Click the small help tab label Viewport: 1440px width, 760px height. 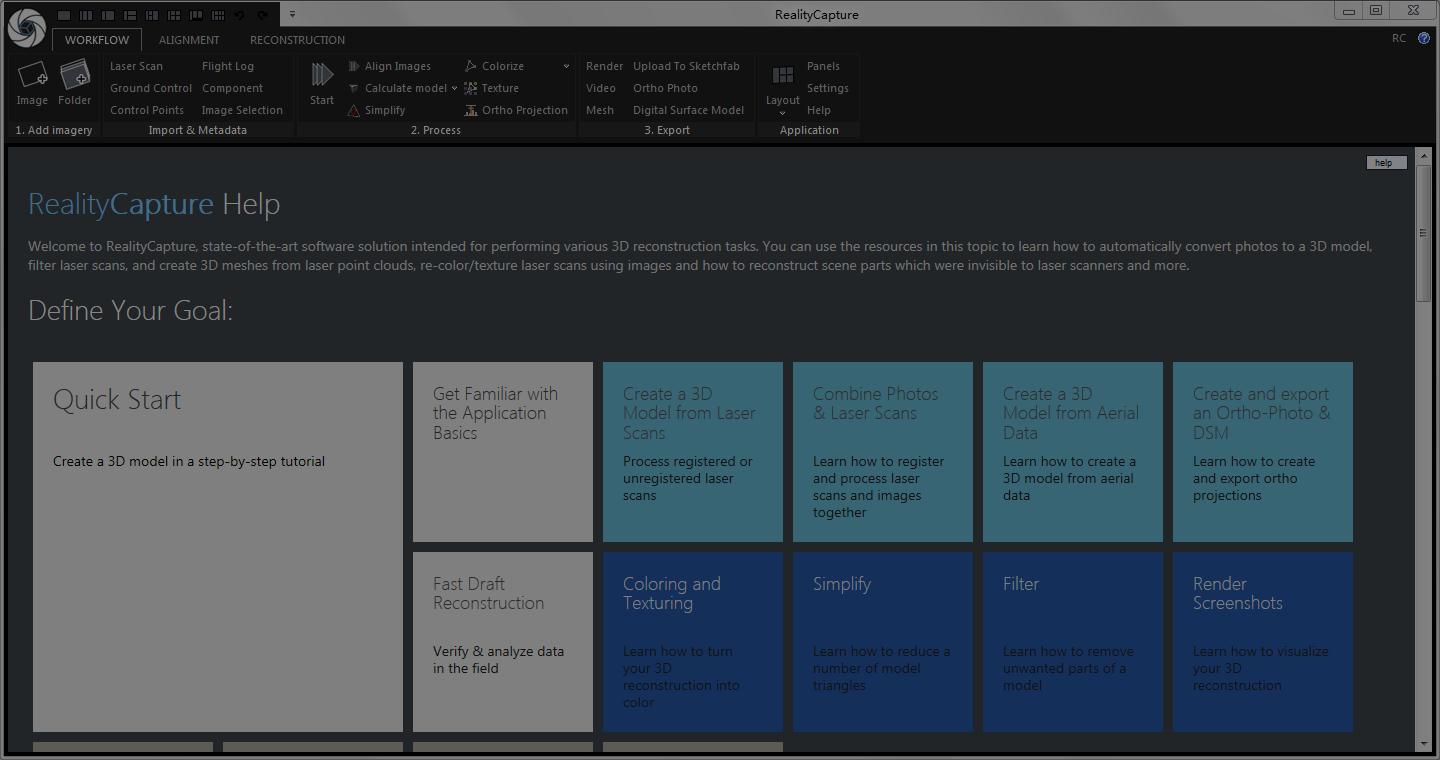pos(1385,162)
